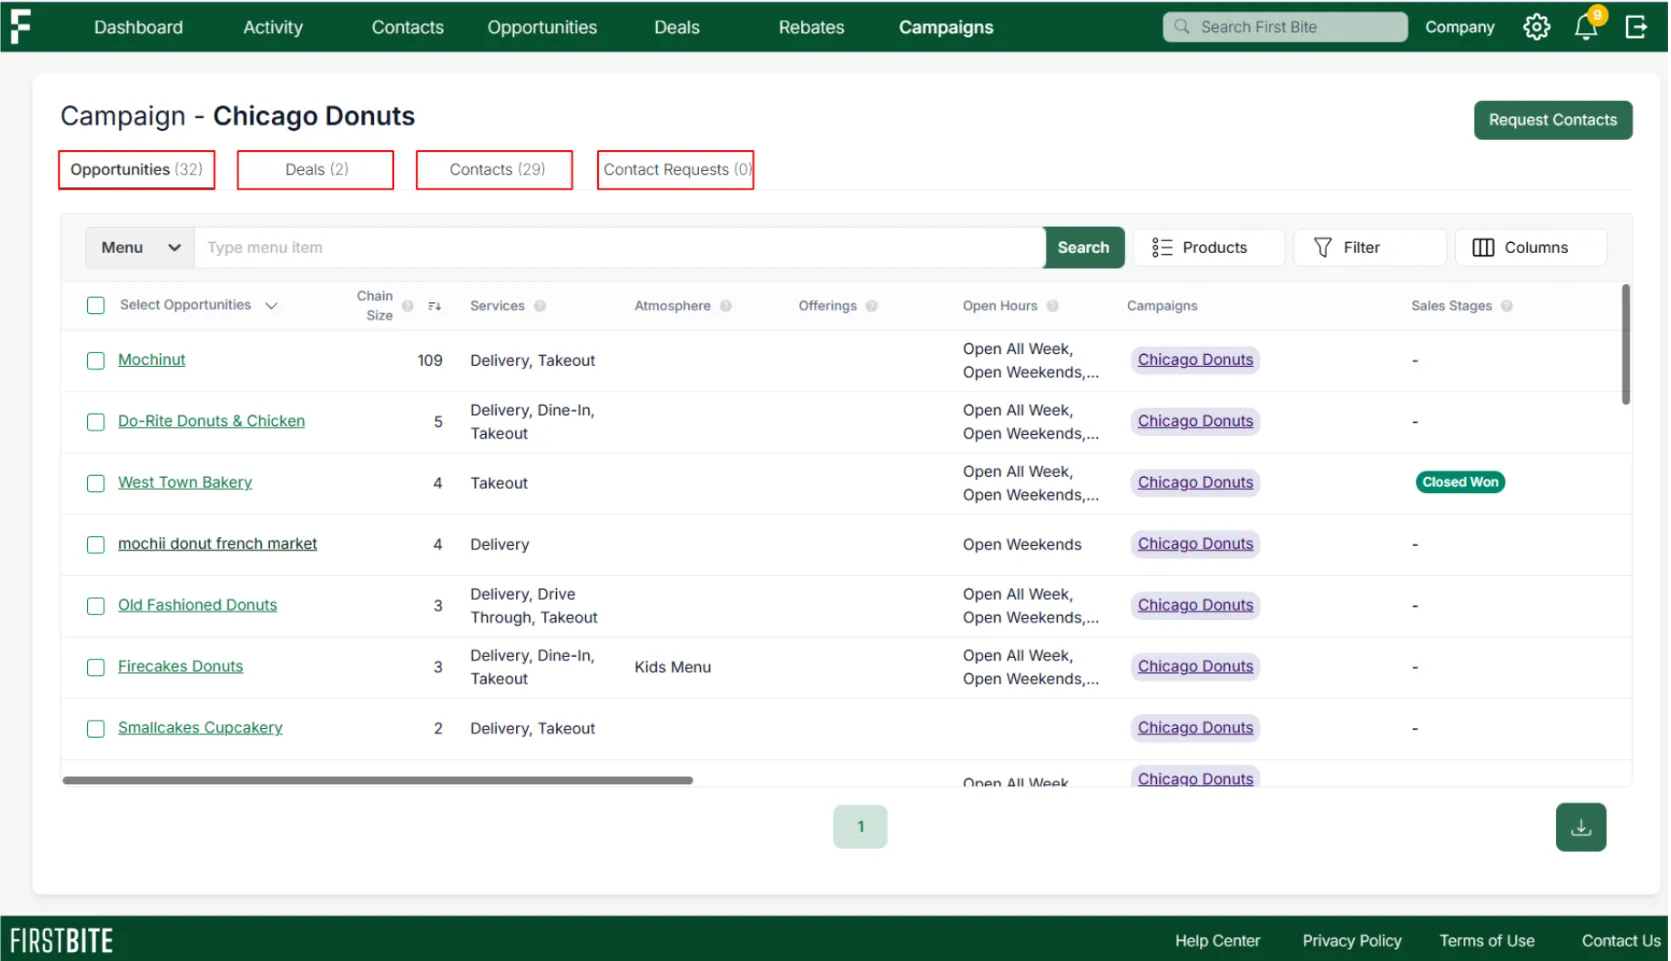Open the Columns chooser
The height and width of the screenshot is (961, 1671).
(1533, 248)
